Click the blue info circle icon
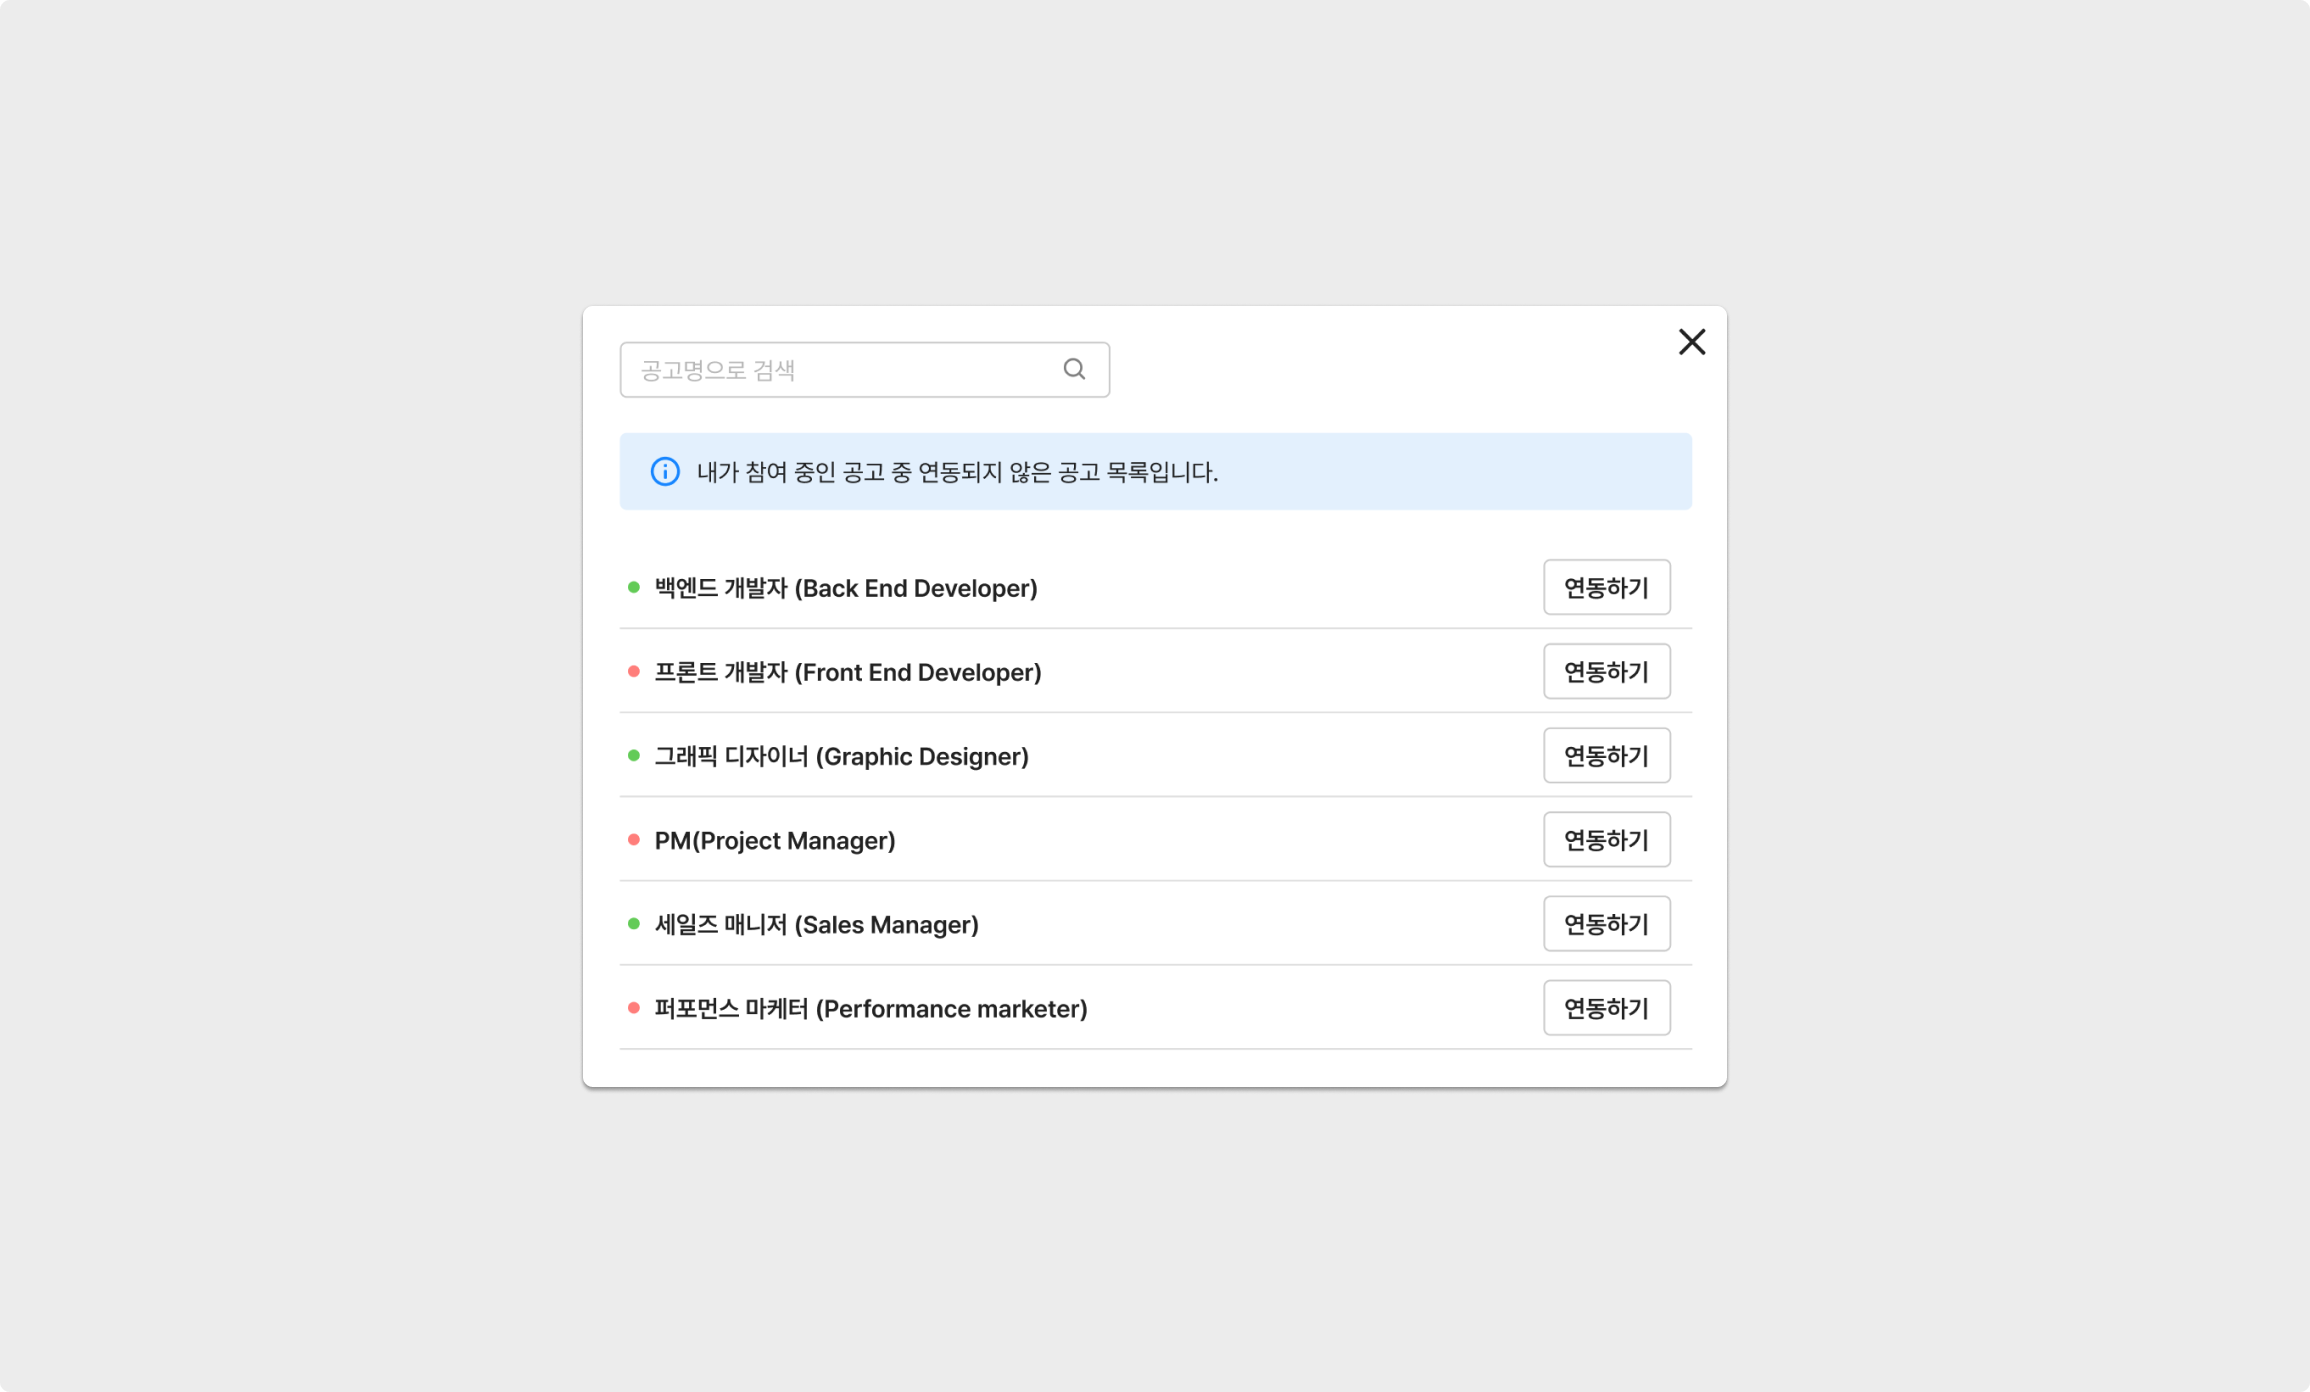The image size is (2310, 1392). (x=665, y=471)
